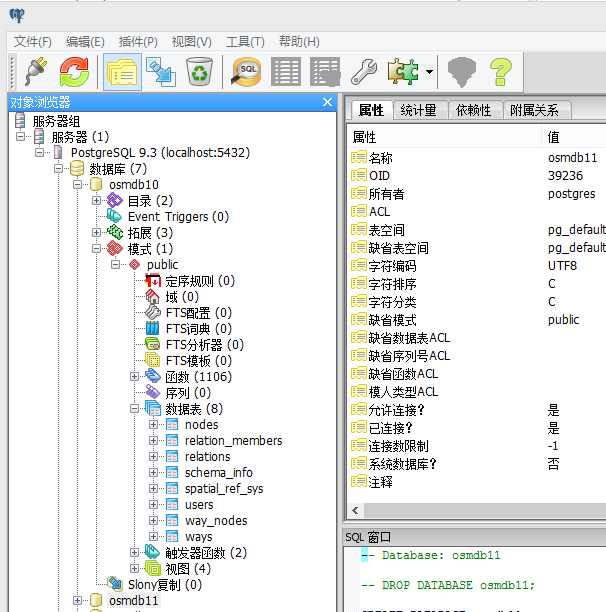Click the 名称 property row

[x=476, y=158]
